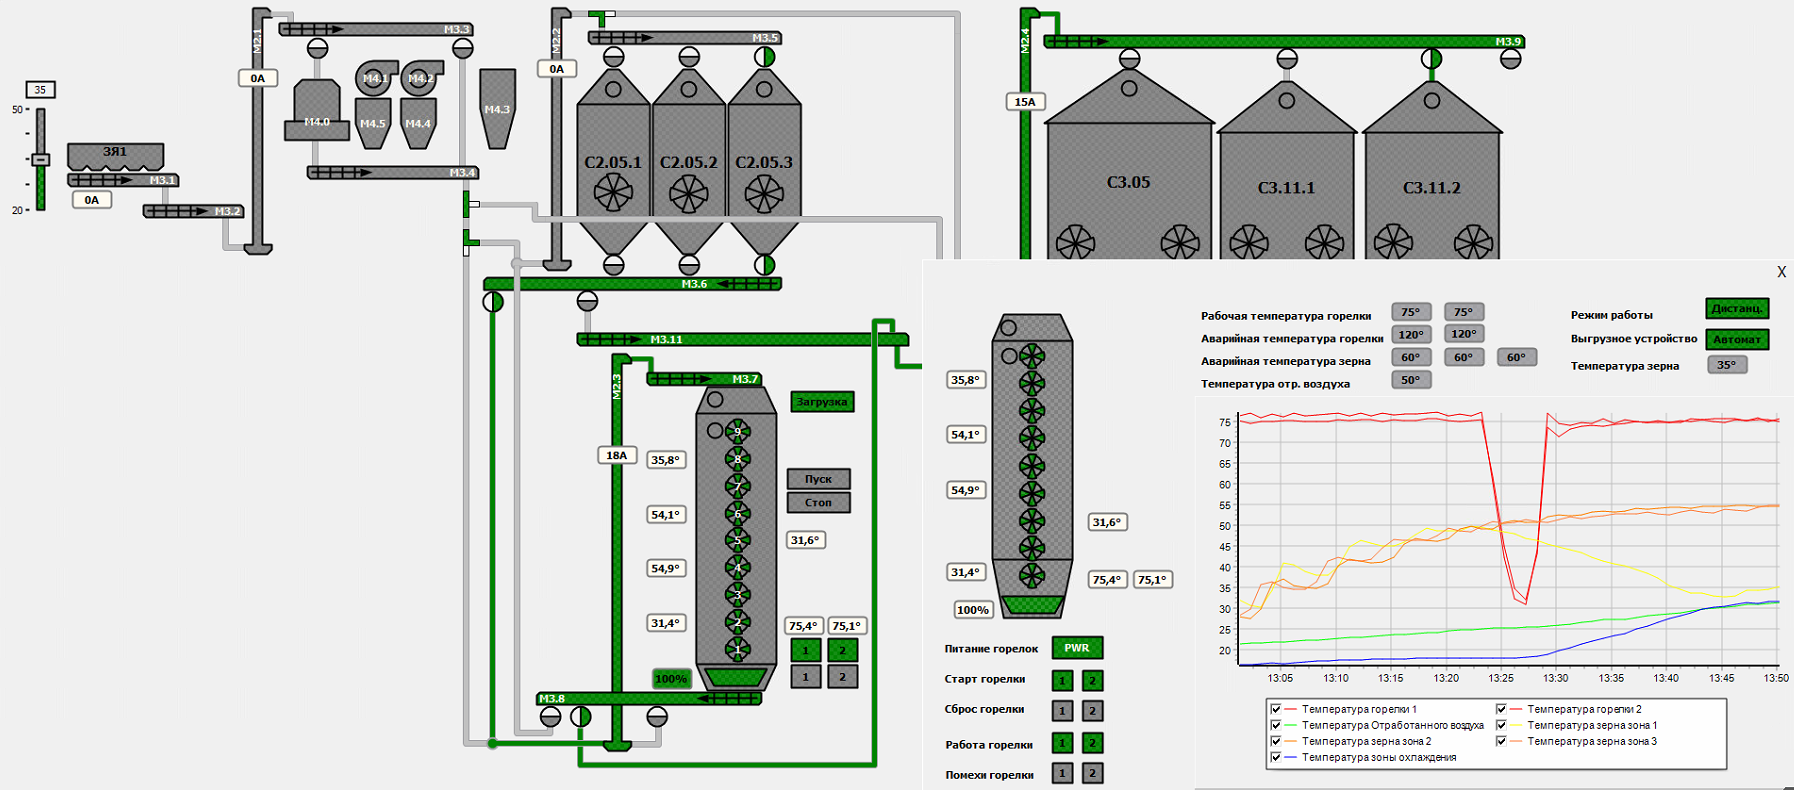The width and height of the screenshot is (1794, 790).
Task: Click the PWR burner power button
Action: 1077,648
